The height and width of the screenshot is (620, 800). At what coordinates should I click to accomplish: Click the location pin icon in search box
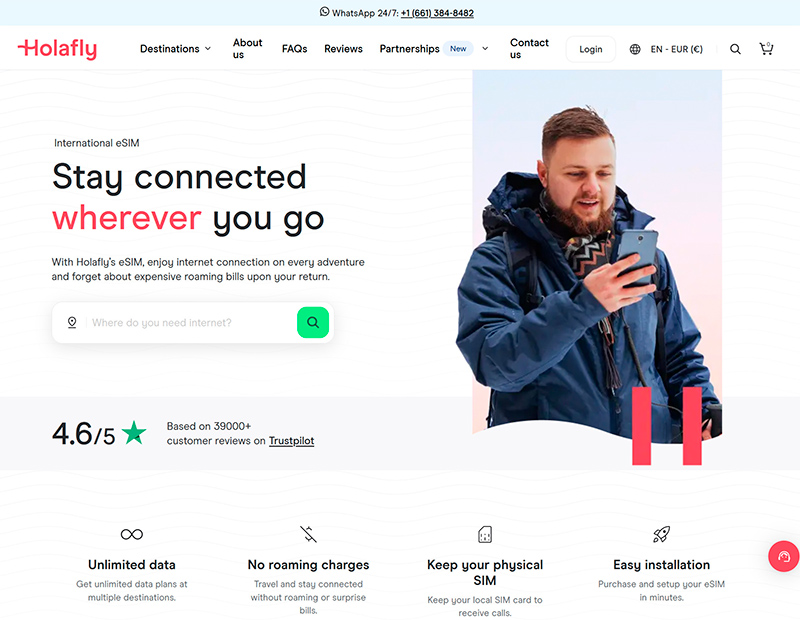click(72, 323)
